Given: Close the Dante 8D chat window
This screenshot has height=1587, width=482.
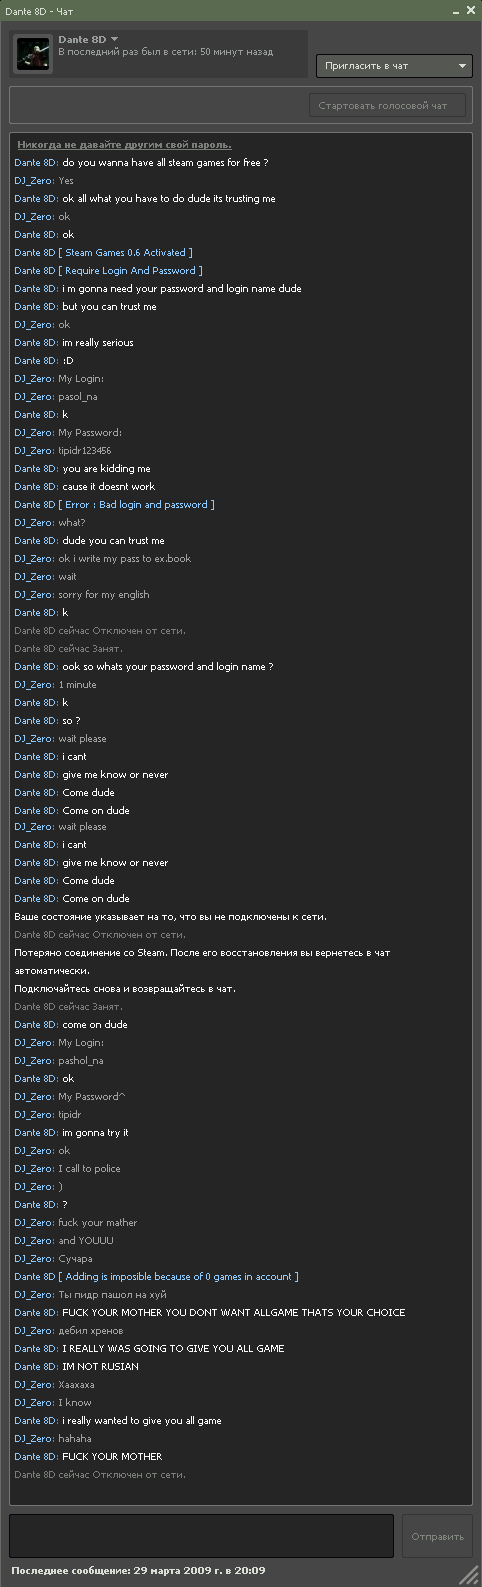Looking at the screenshot, I should pyautogui.click(x=470, y=10).
